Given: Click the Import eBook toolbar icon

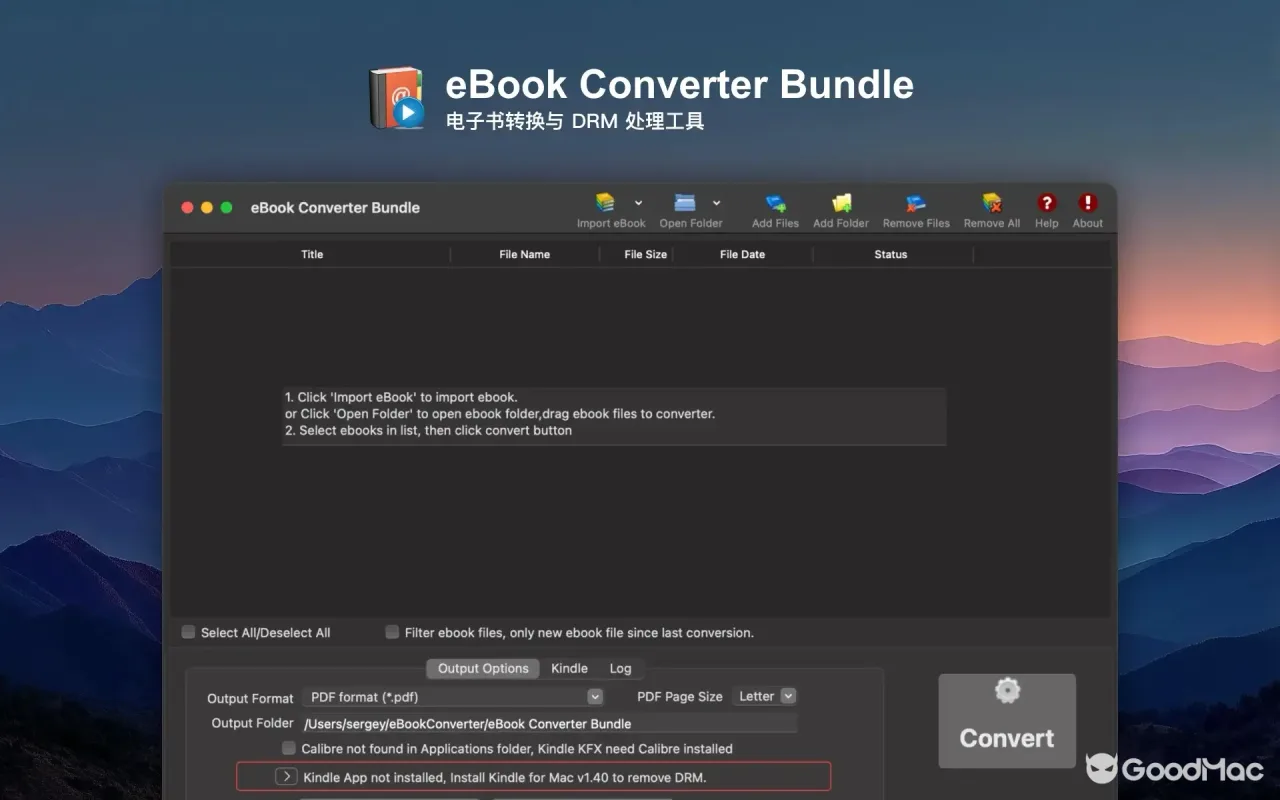Looking at the screenshot, I should (605, 203).
